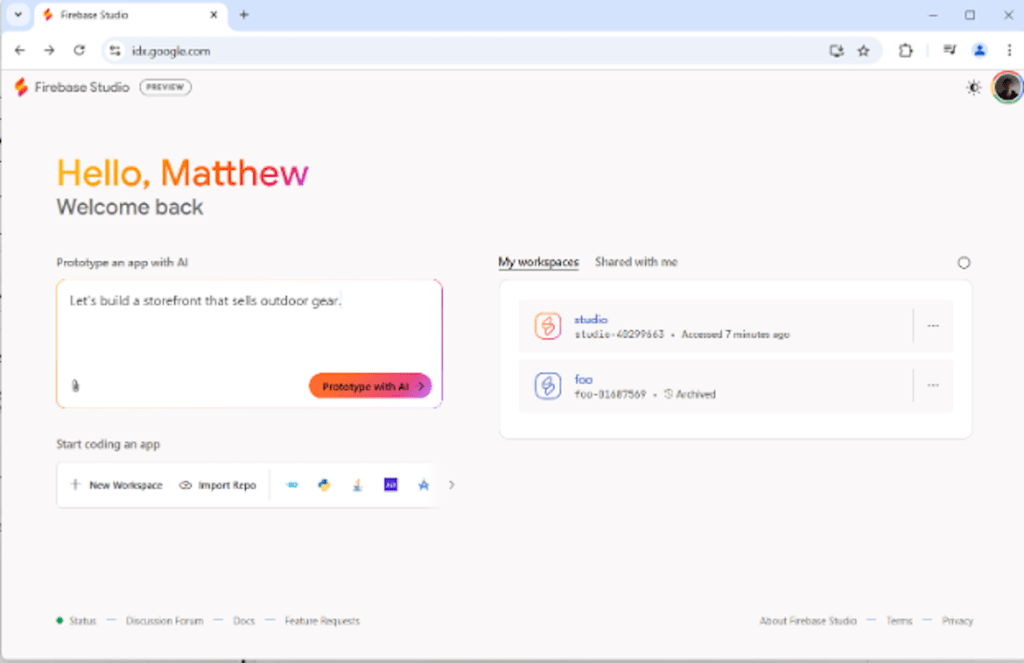Open the Discussion Forum footer link

(x=164, y=620)
